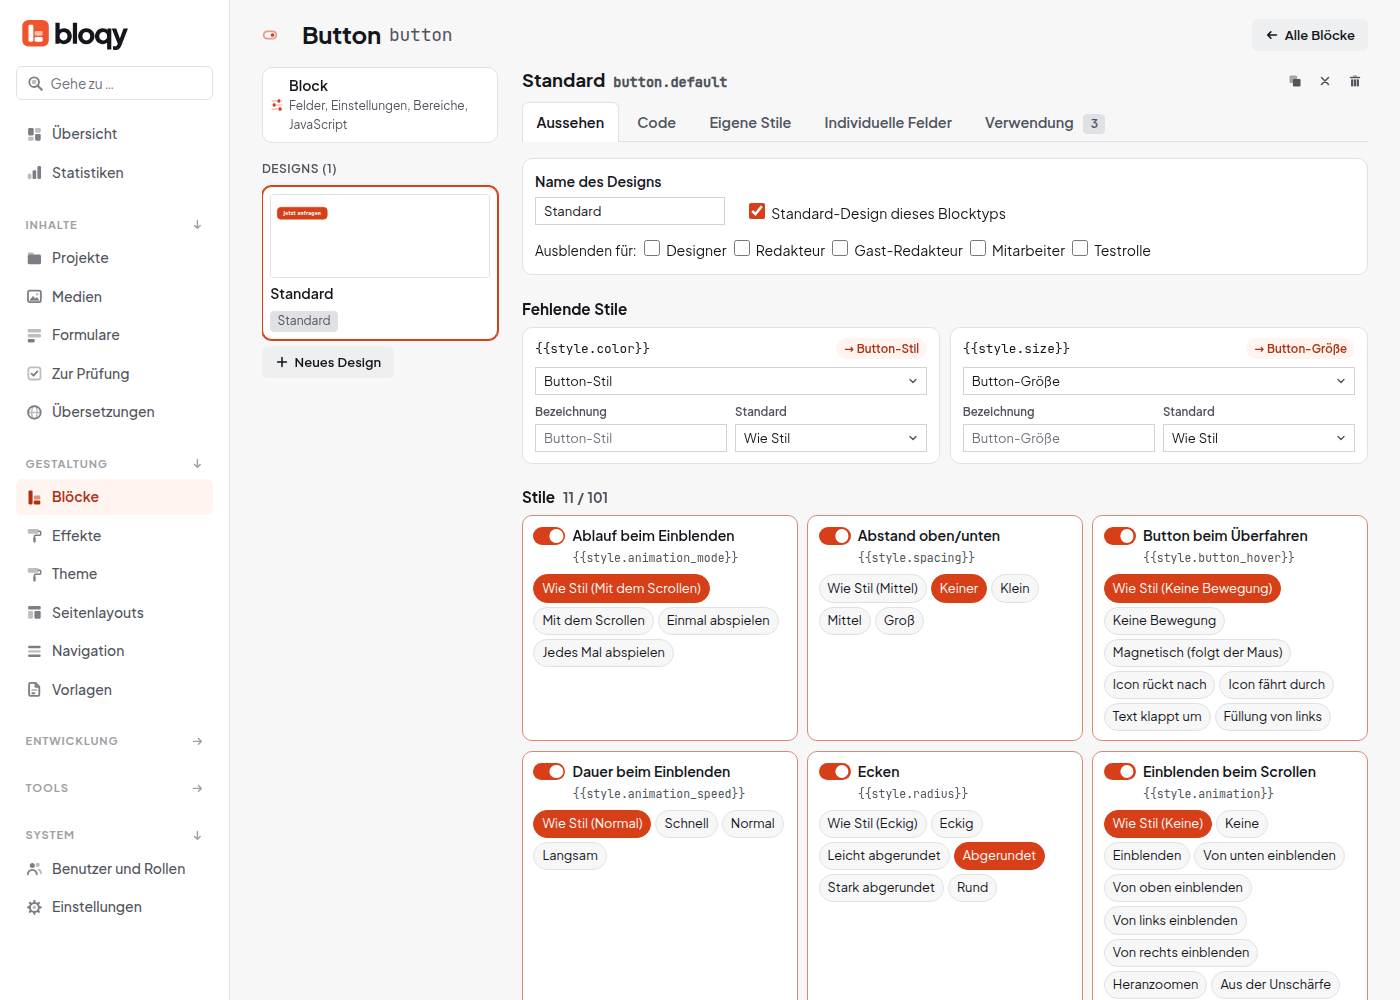Image resolution: width=1400 pixels, height=1000 pixels.
Task: Open the Medien library
Action: (114, 297)
